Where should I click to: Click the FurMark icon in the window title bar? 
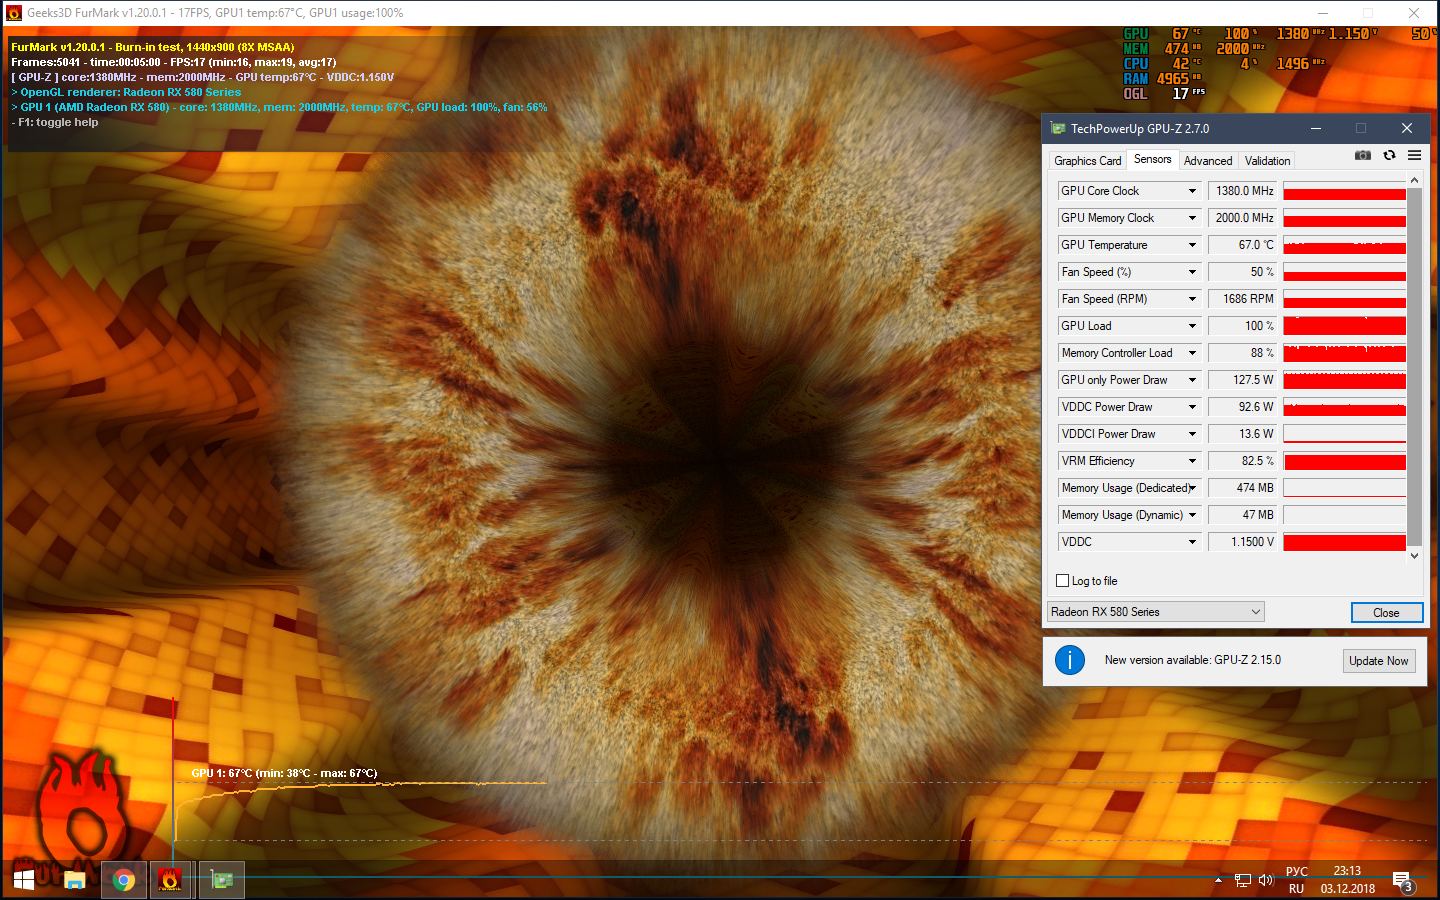[14, 13]
